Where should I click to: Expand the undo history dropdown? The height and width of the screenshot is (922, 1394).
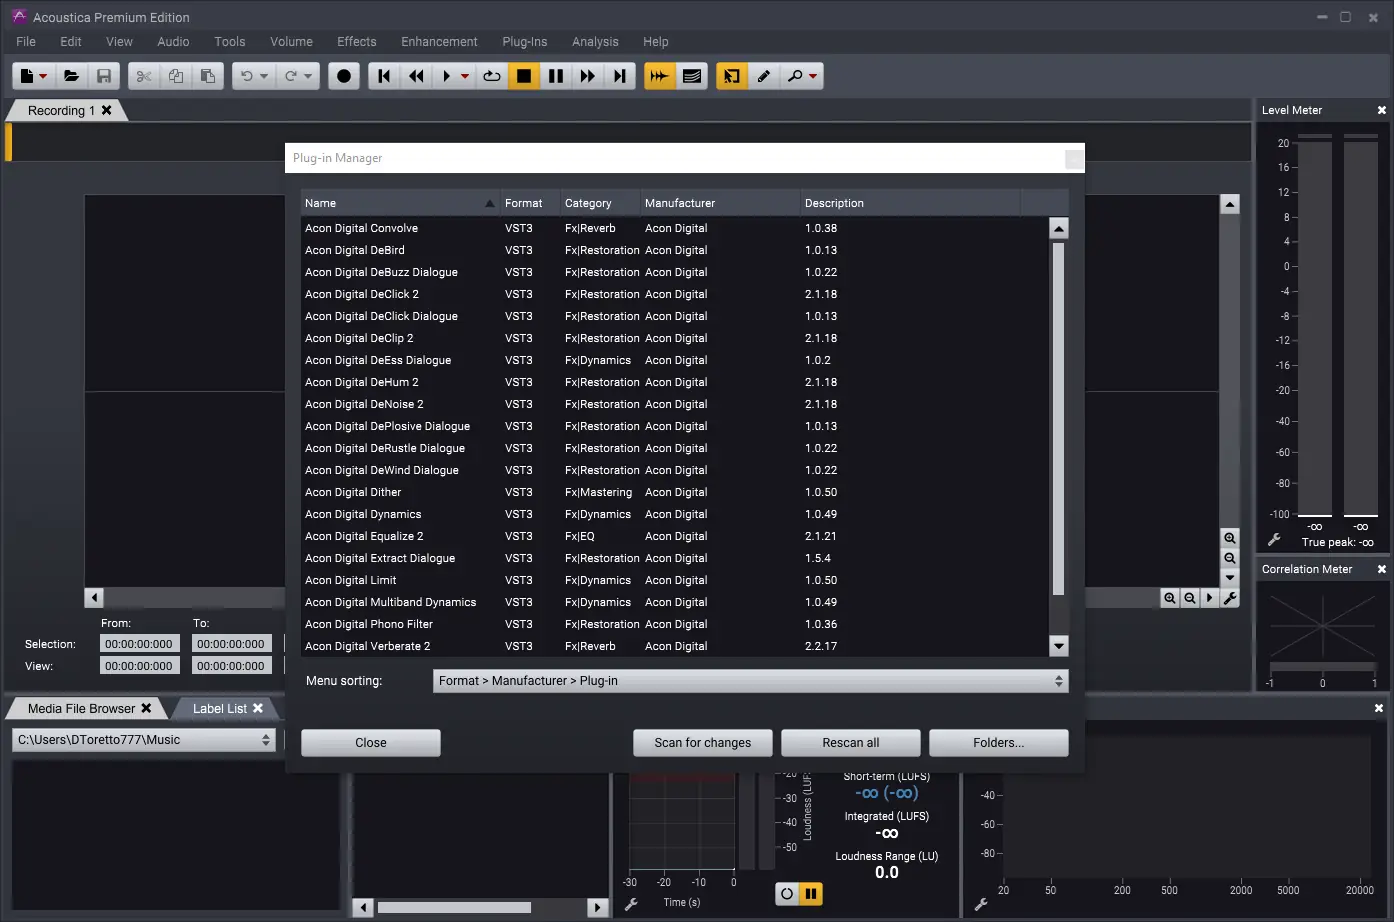click(264, 76)
